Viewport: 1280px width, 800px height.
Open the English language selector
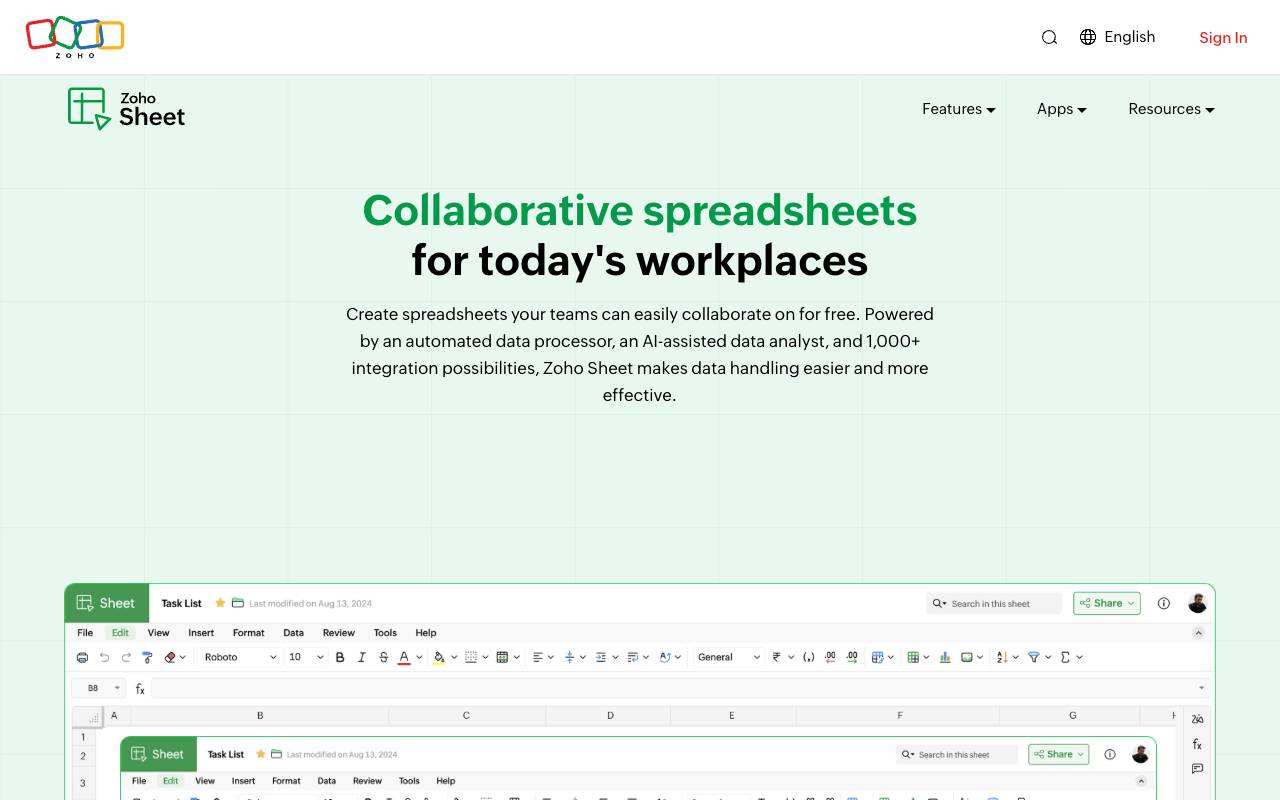point(1118,37)
